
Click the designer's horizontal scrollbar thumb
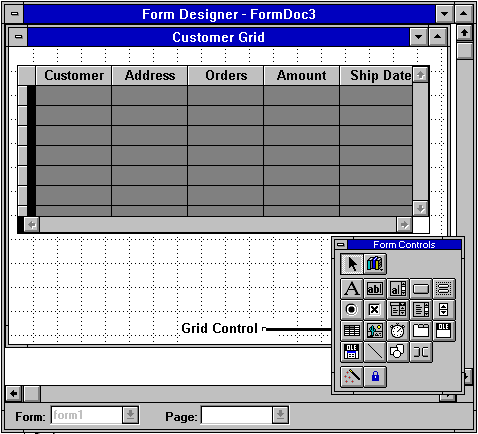tap(32, 394)
